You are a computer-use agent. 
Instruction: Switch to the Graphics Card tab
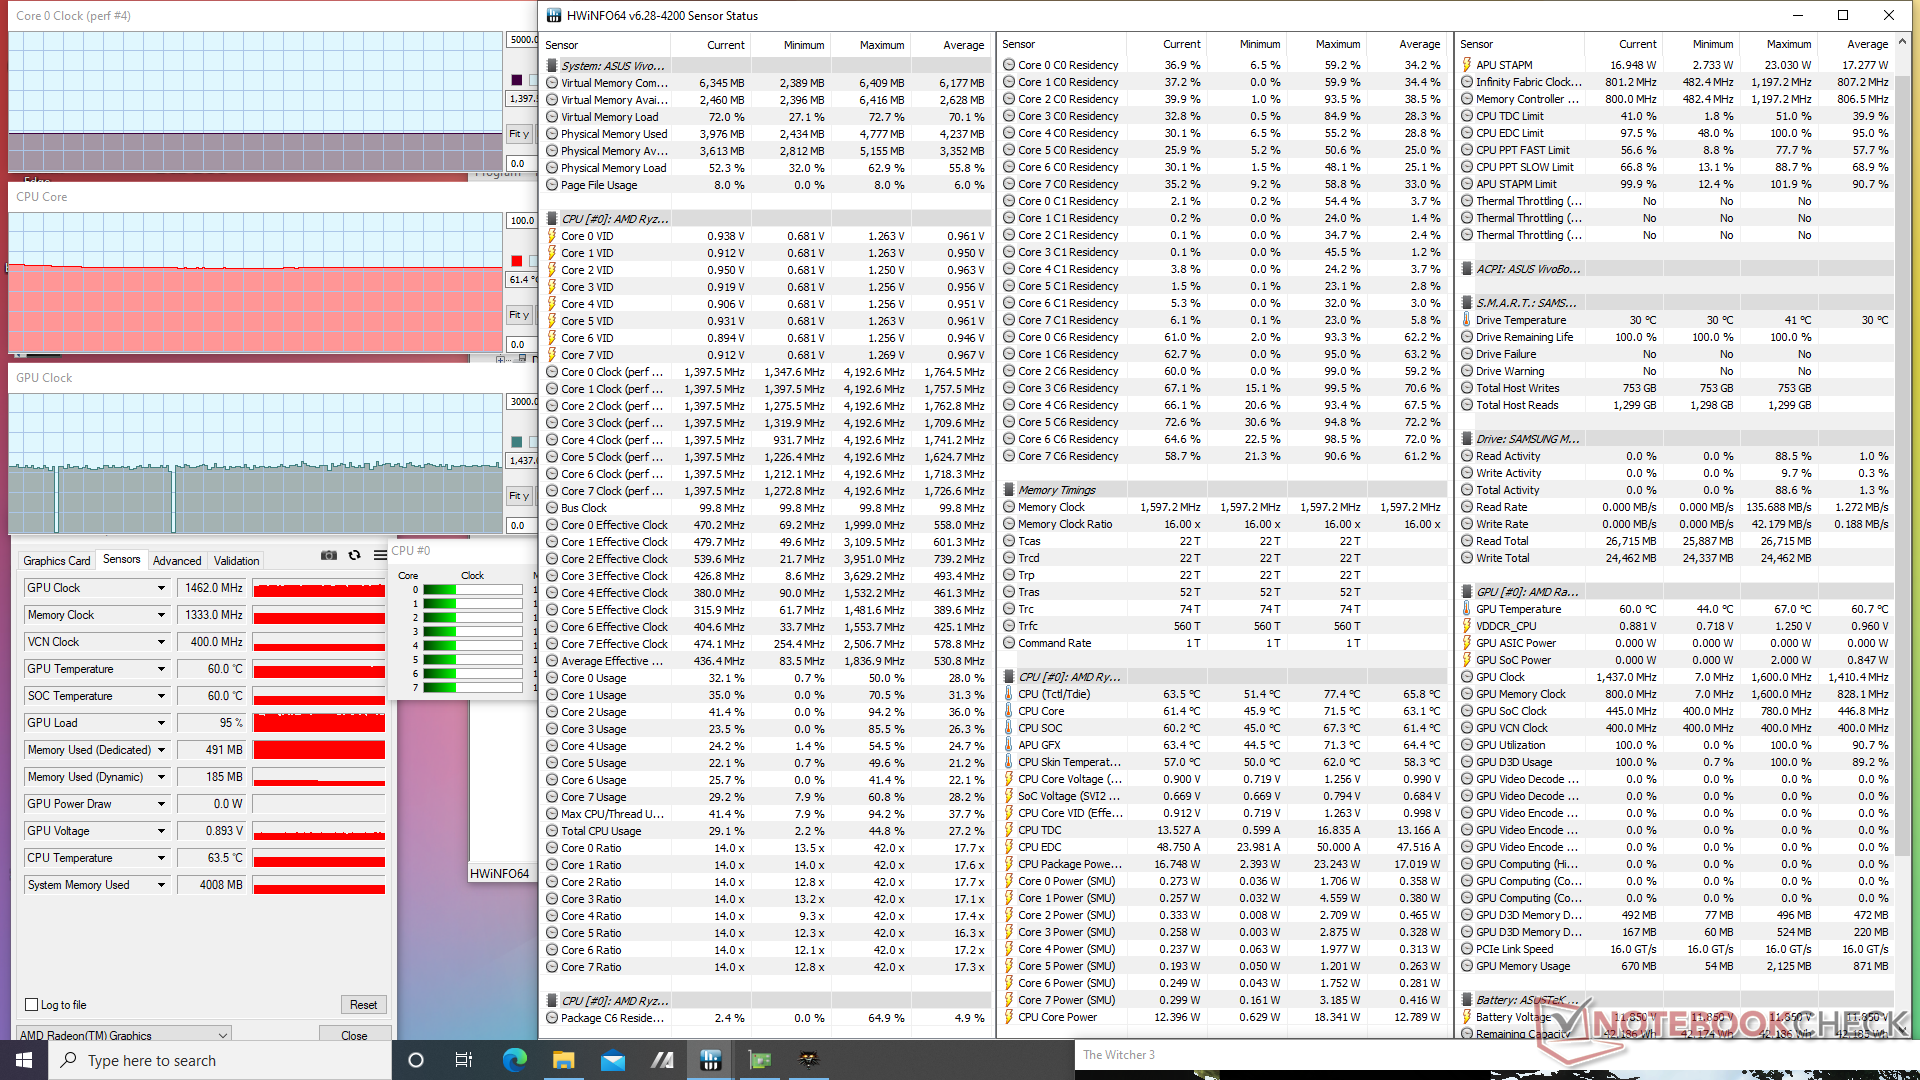coord(57,561)
